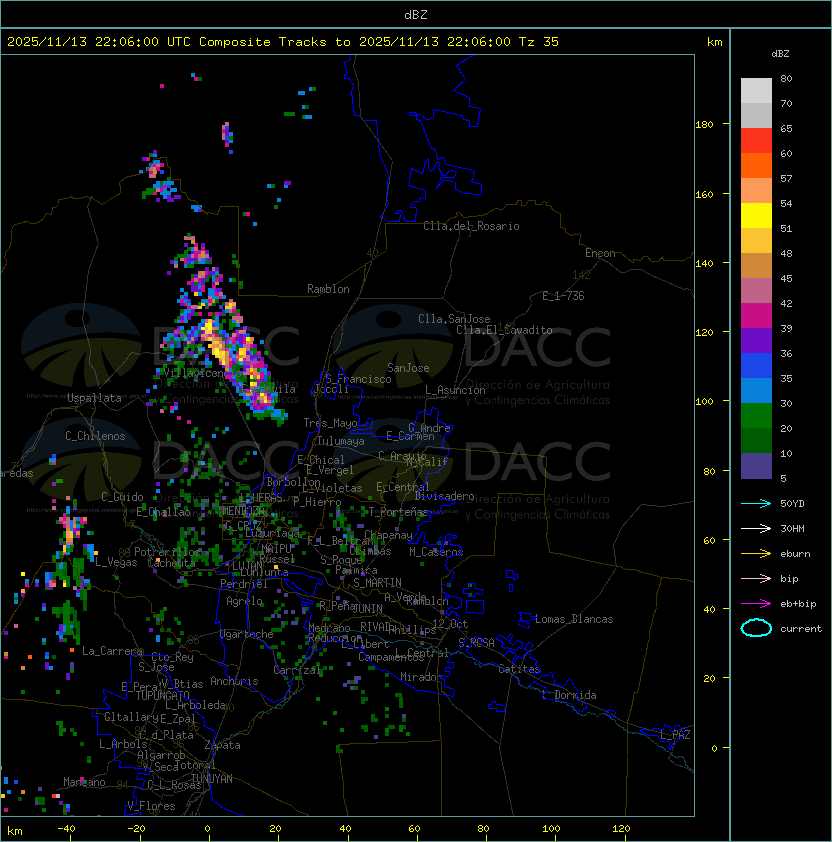Image resolution: width=832 pixels, height=842 pixels.
Task: Click the 'S_Francisco' map label
Action: click(x=358, y=379)
